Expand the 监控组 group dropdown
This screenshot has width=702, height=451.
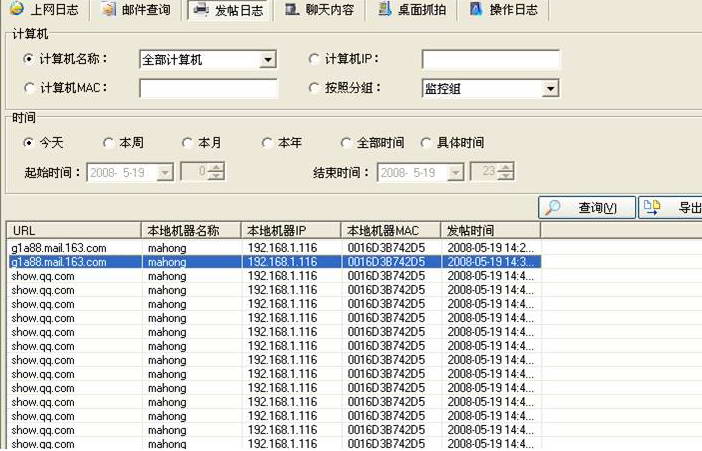click(550, 89)
